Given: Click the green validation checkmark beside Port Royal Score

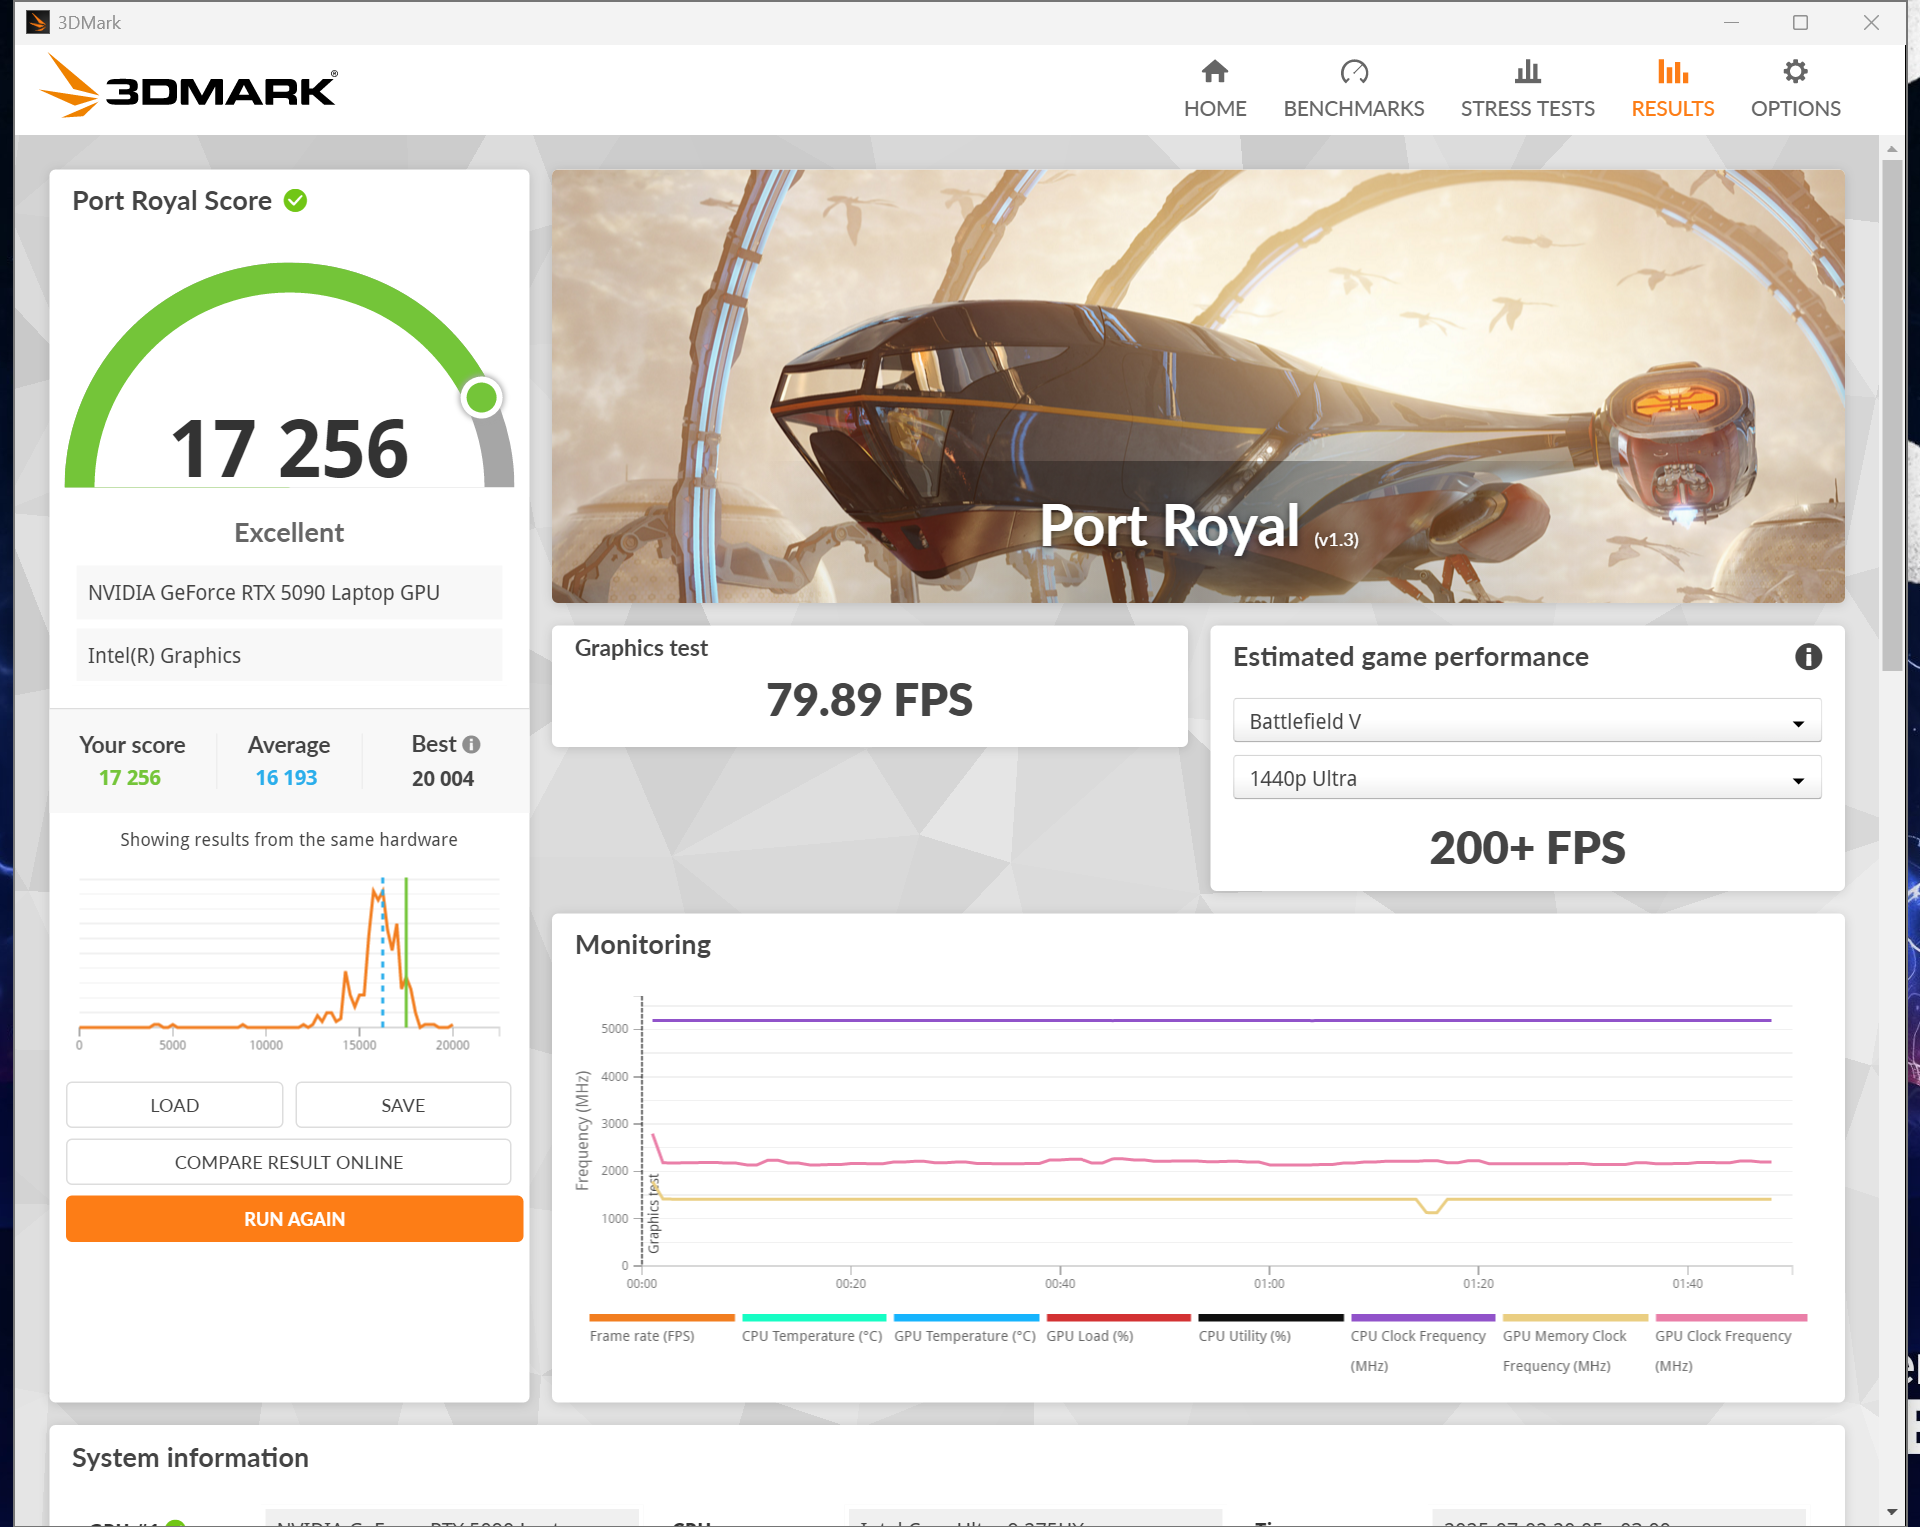Looking at the screenshot, I should (295, 201).
